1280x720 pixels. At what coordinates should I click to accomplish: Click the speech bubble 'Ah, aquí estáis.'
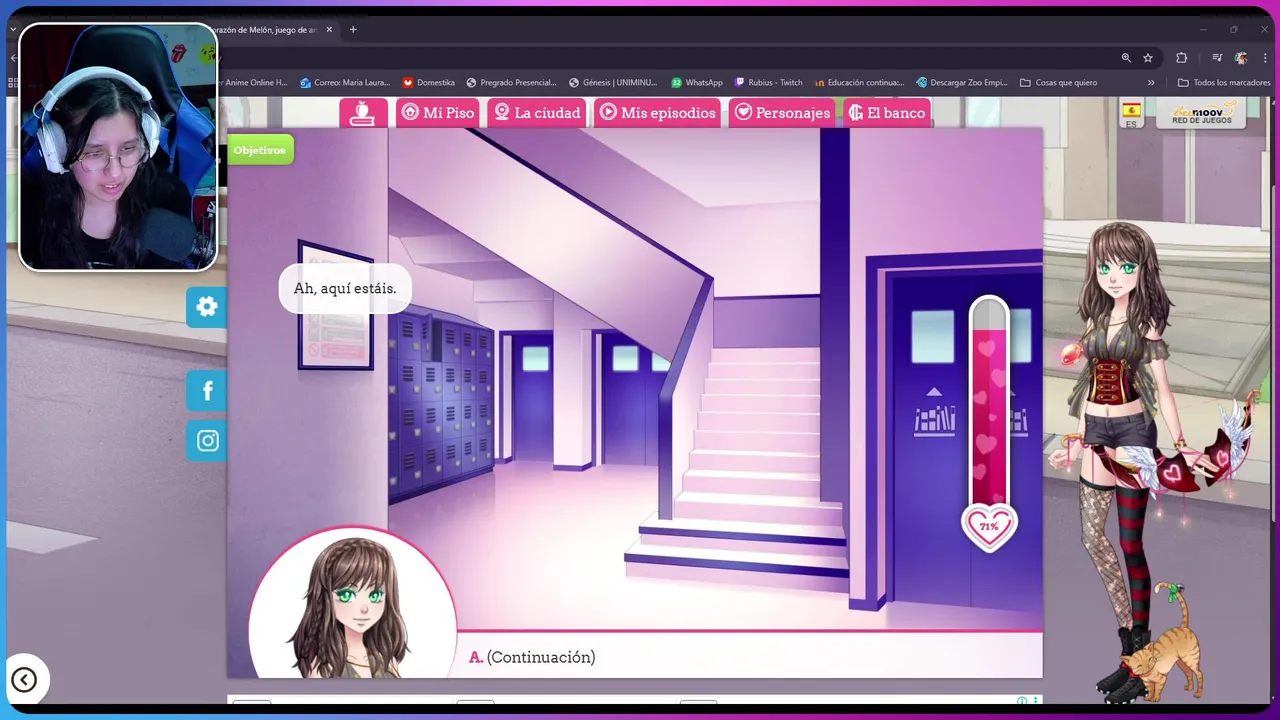click(x=345, y=288)
